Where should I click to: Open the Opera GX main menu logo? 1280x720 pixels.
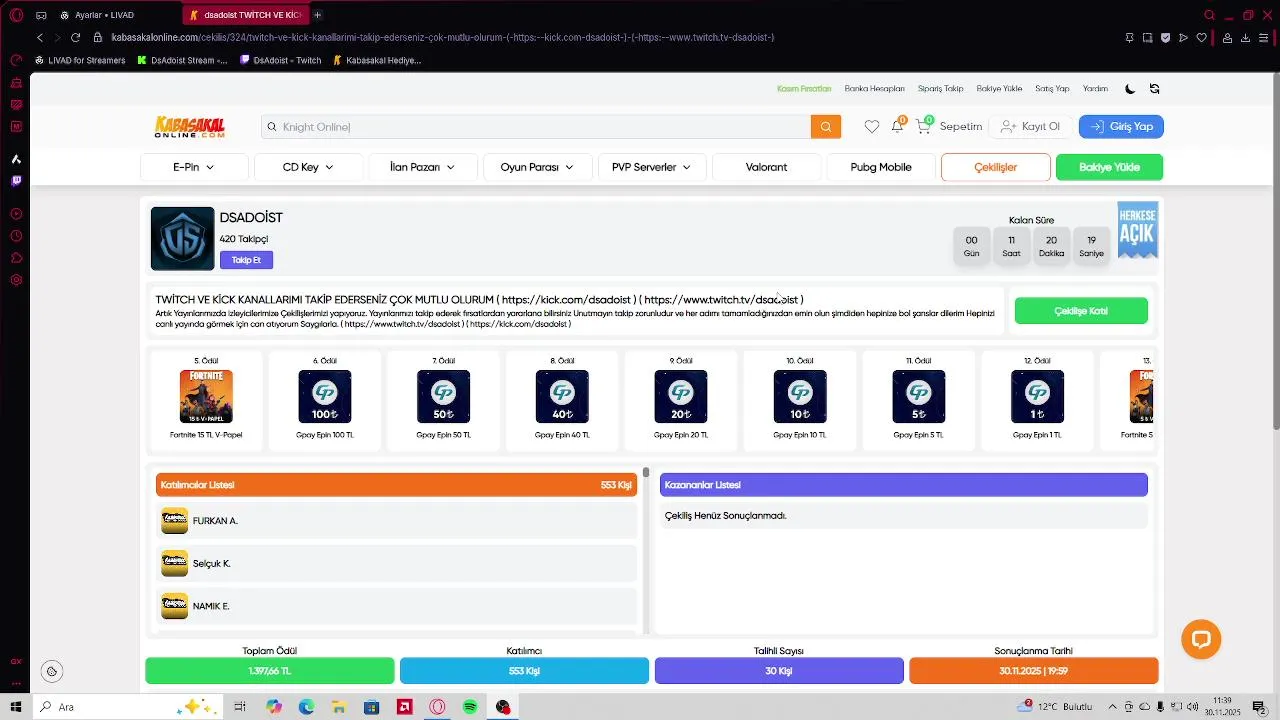(16, 15)
